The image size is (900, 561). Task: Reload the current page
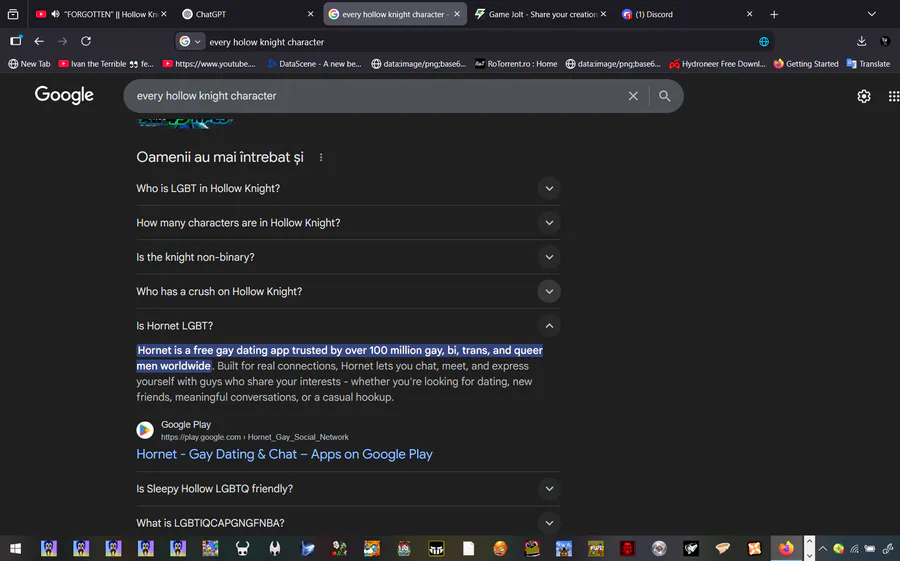(x=86, y=41)
